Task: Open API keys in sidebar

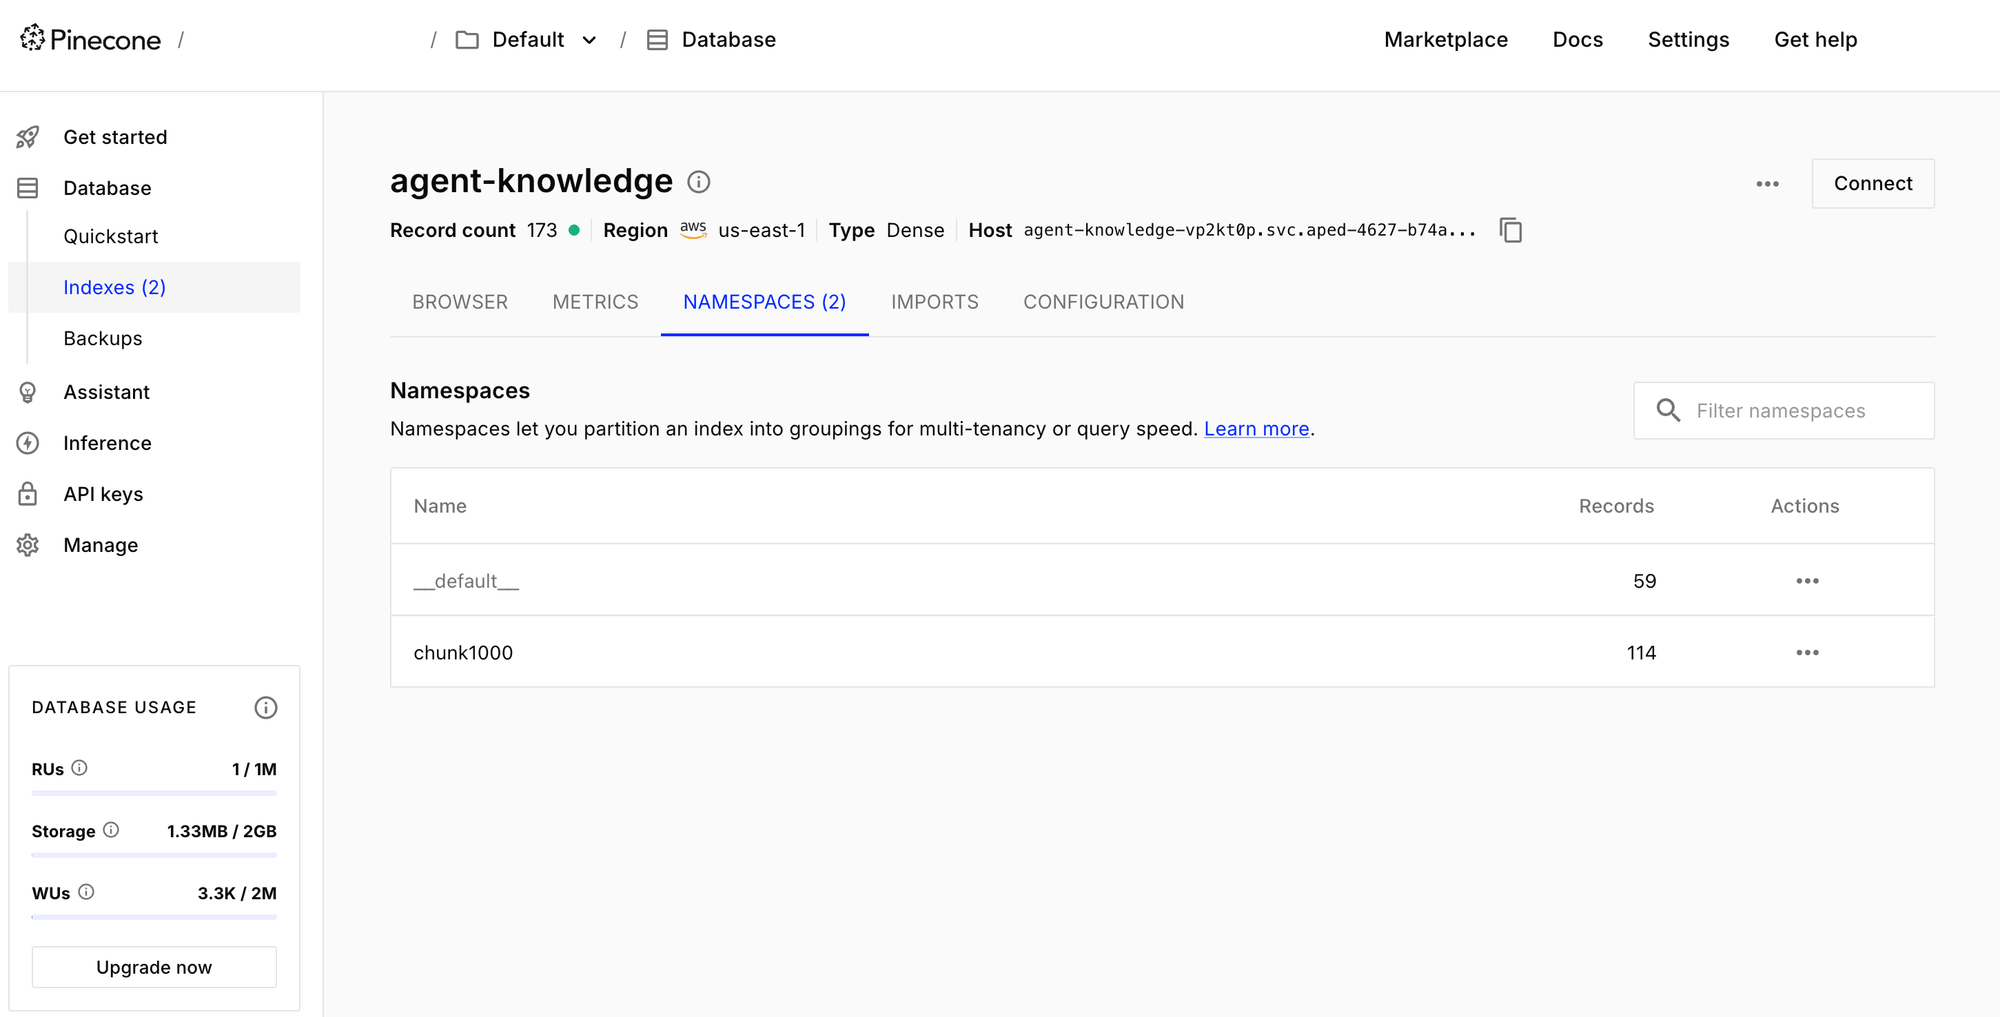Action: (103, 494)
